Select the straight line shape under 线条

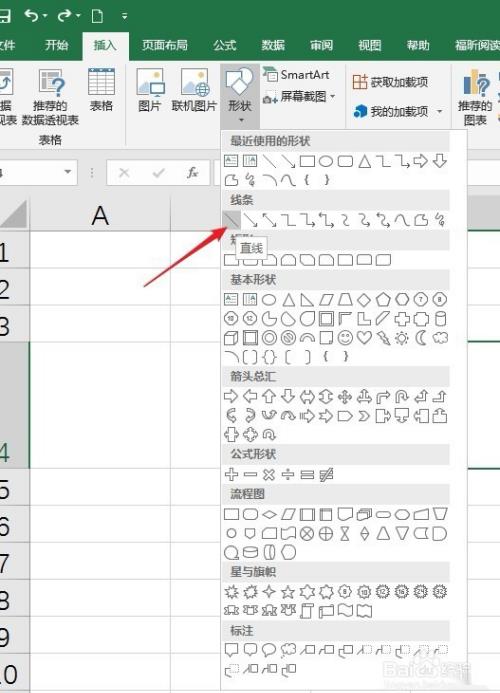pos(231,219)
